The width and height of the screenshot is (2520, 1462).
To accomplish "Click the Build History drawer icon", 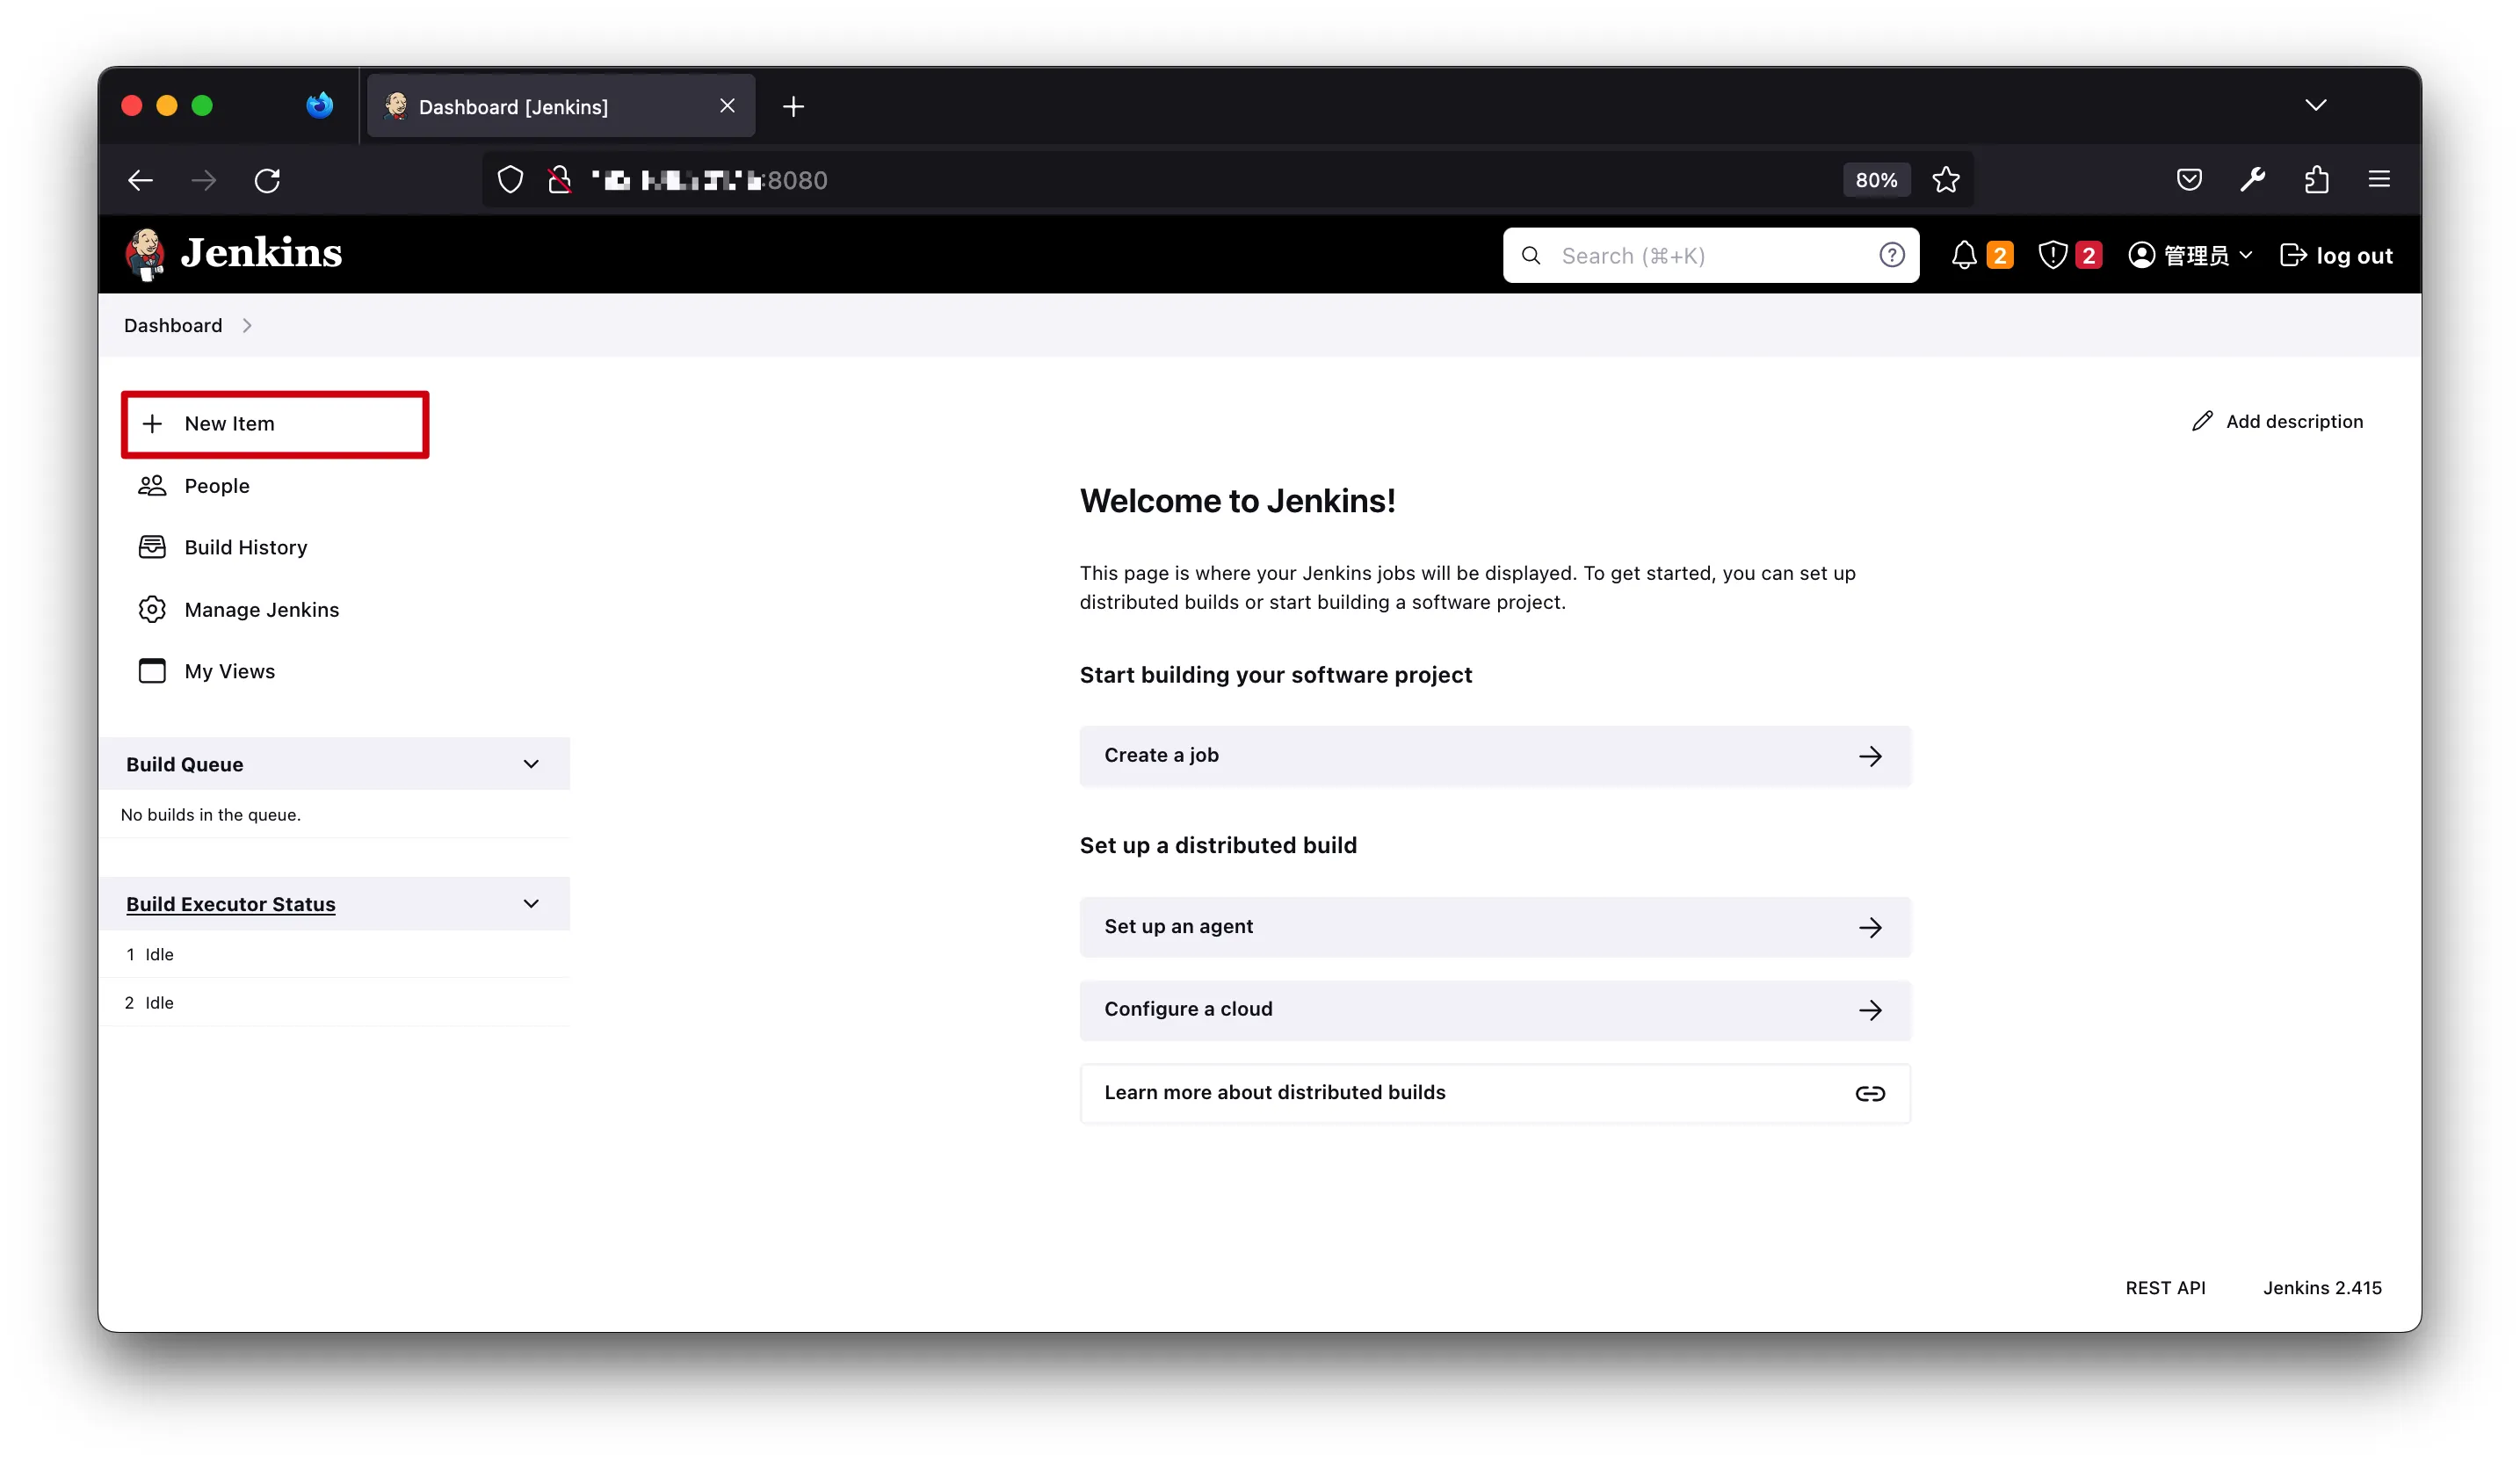I will point(152,547).
